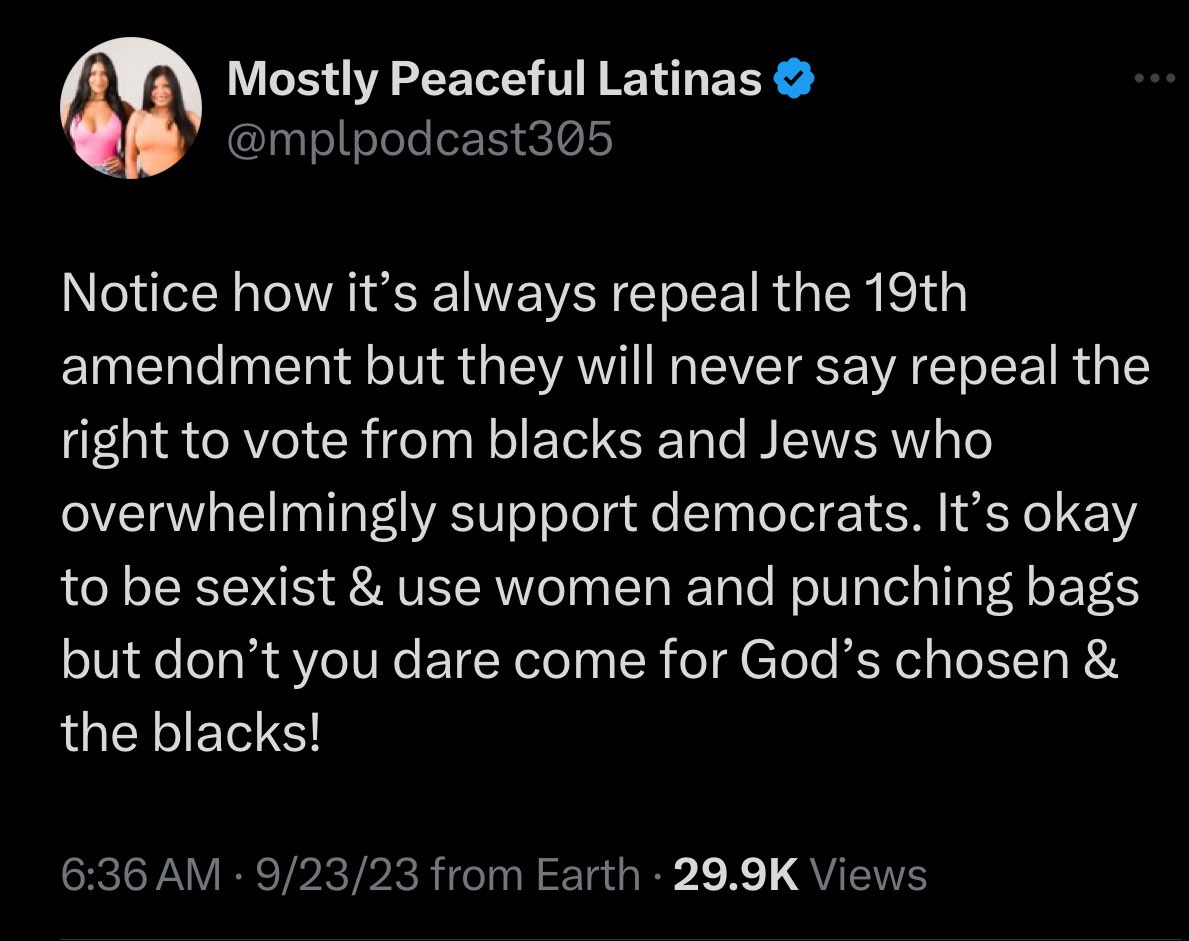Screen dimensions: 1189x941
Task: Click the tweet's first line mentioning 19th
Action: click(x=514, y=295)
